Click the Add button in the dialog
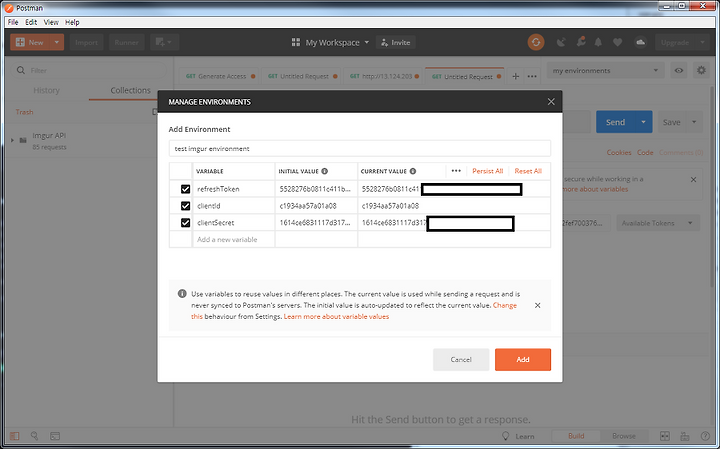This screenshot has width=720, height=449. point(523,359)
